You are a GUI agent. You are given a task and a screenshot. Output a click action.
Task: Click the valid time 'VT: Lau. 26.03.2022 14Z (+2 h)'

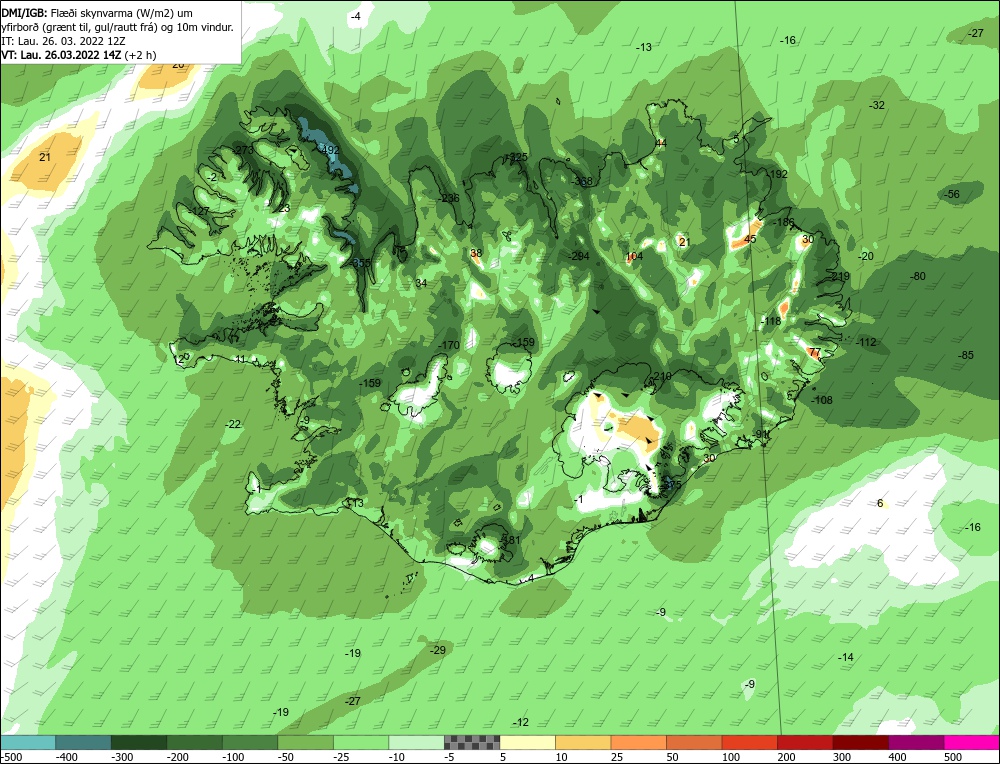(79, 55)
